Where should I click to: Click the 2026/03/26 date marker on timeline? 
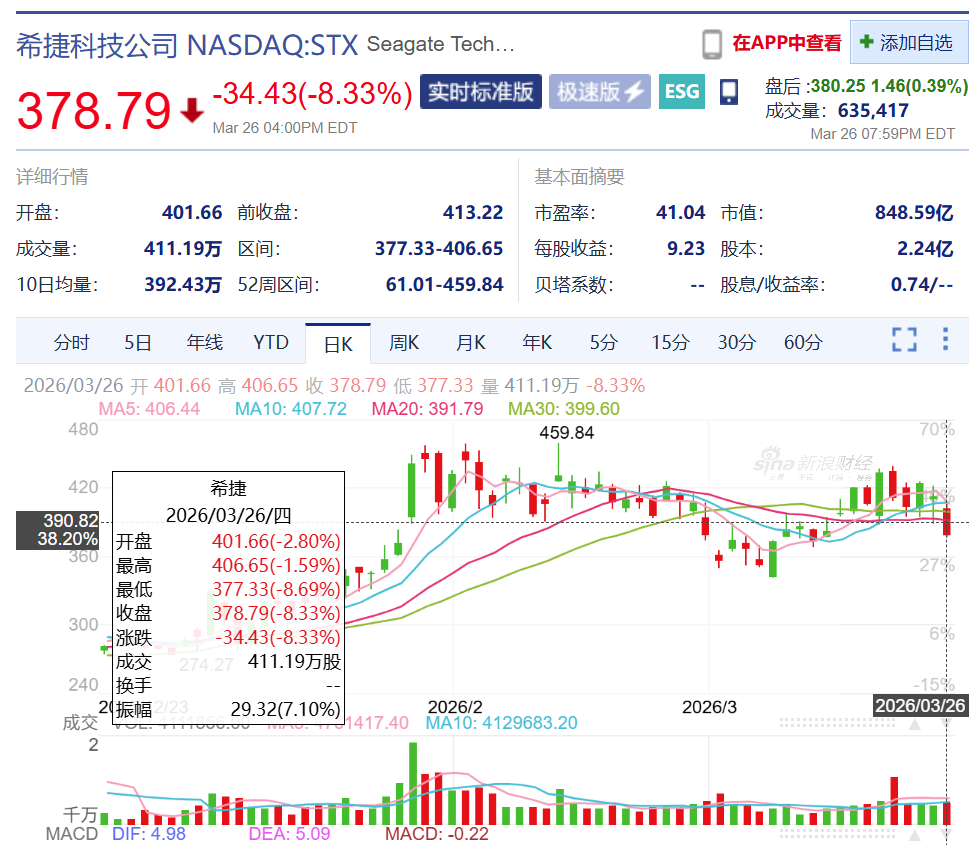[920, 706]
